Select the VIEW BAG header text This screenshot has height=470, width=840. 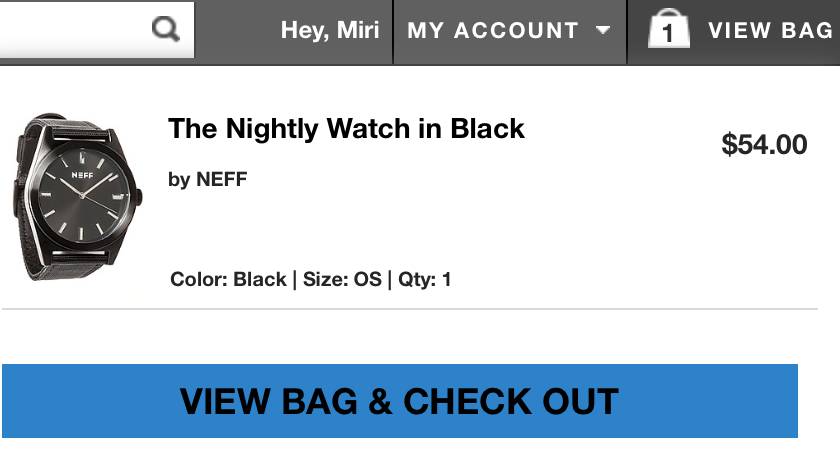(770, 31)
